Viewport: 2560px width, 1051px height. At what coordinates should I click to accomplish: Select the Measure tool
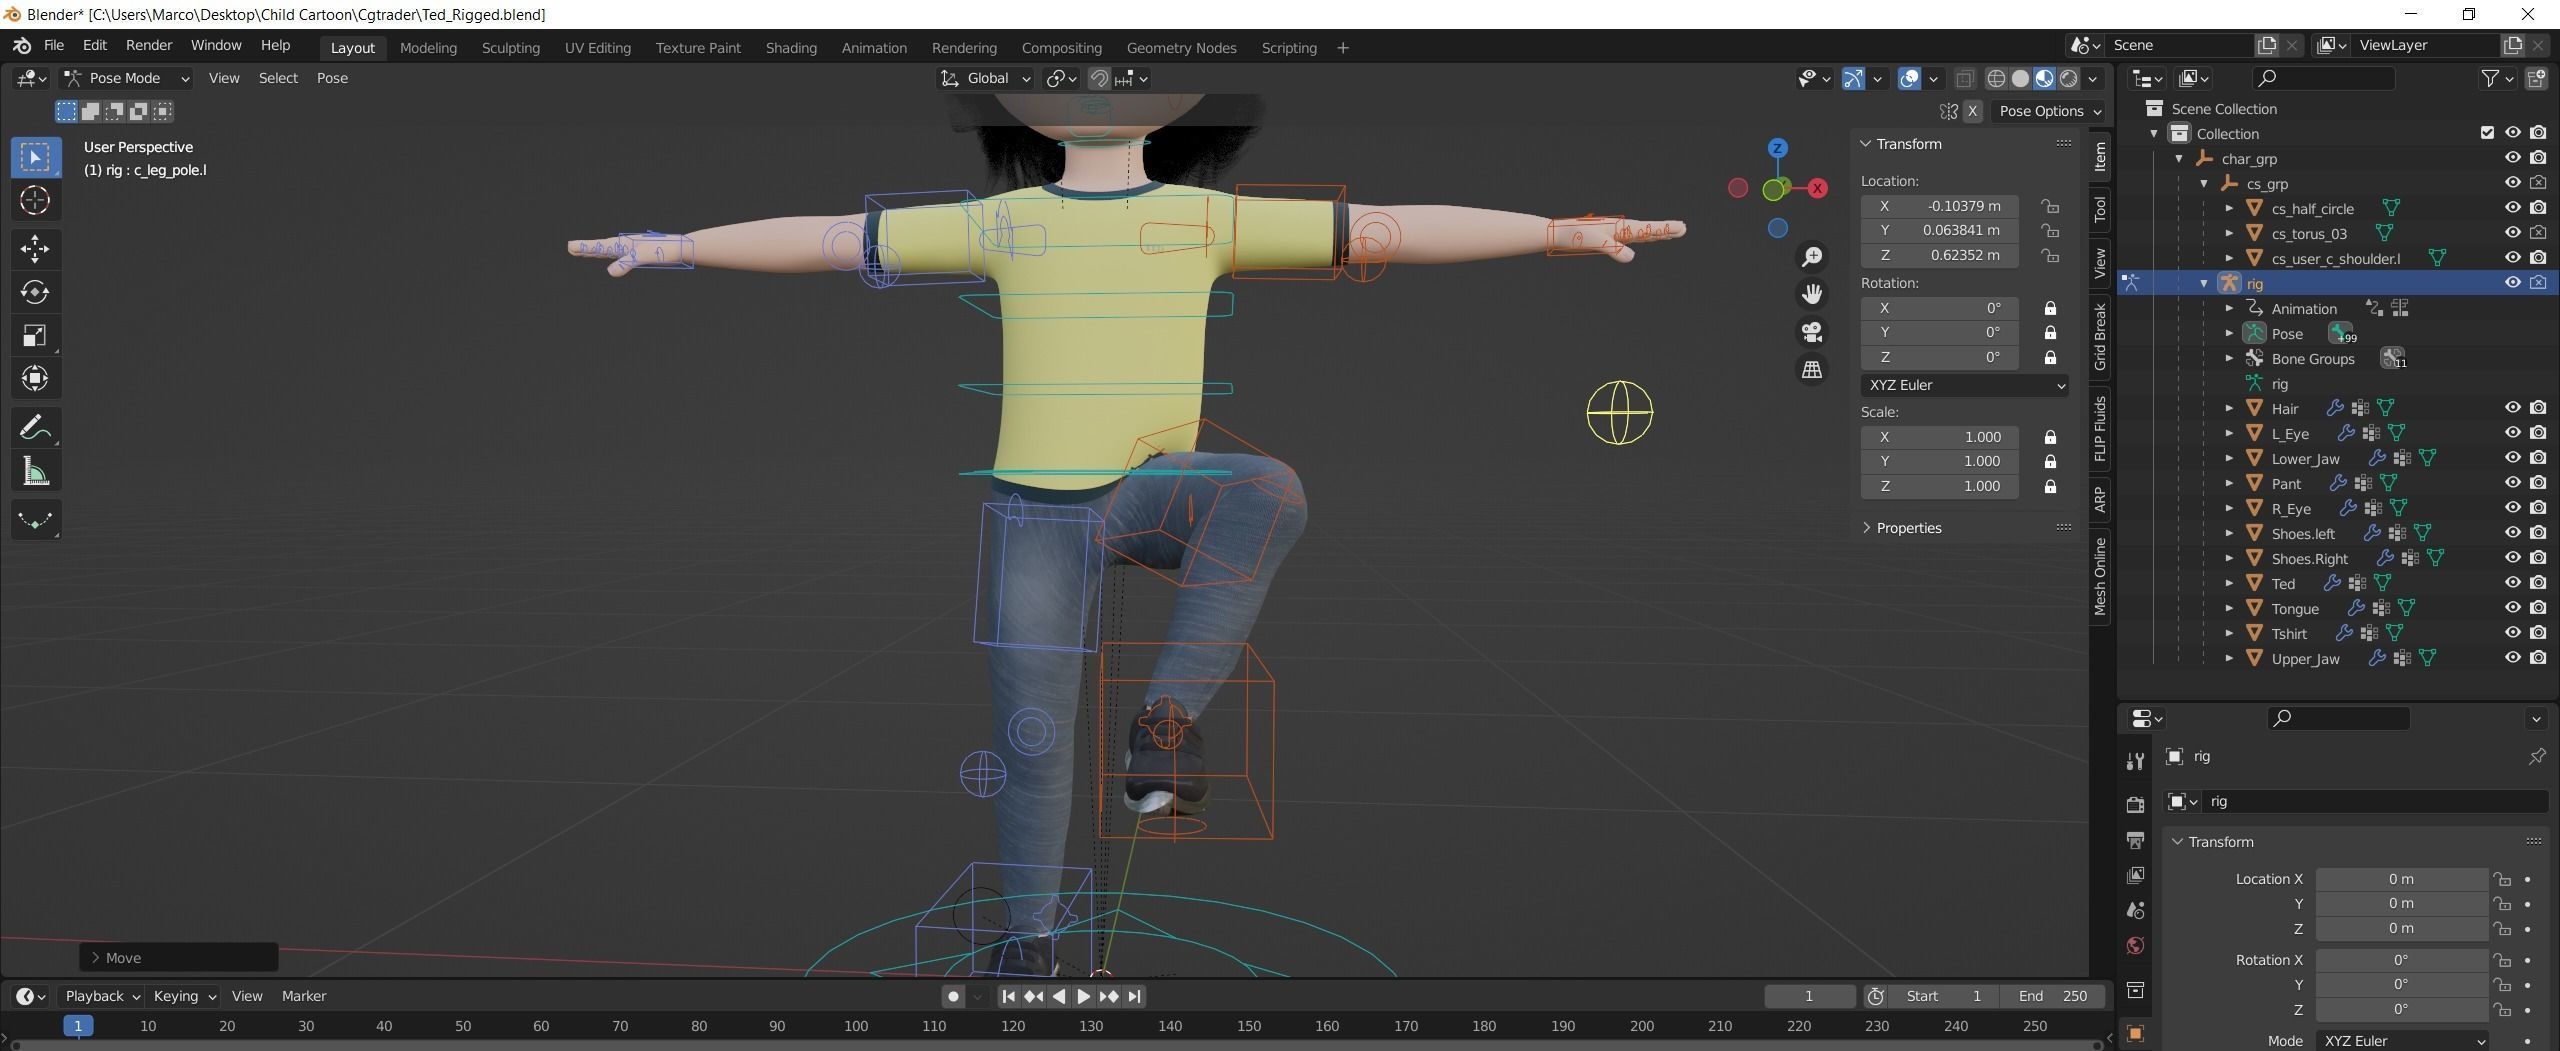point(35,472)
